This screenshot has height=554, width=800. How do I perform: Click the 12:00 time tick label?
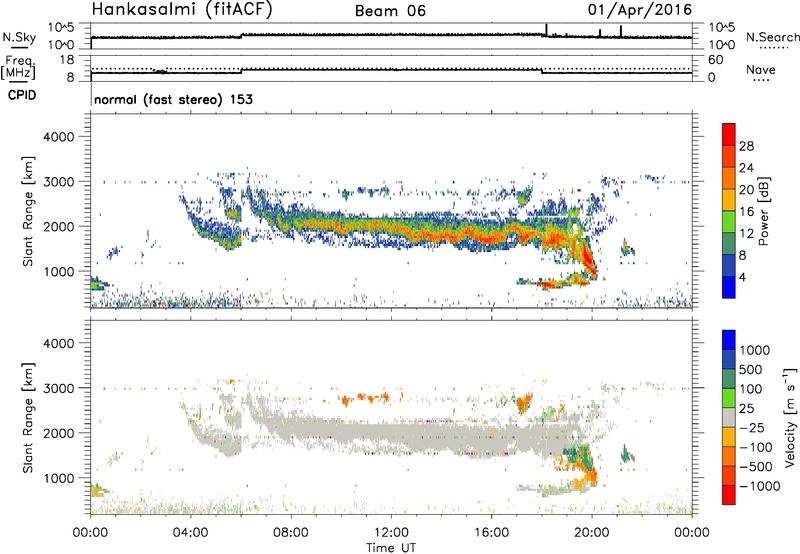click(x=391, y=533)
